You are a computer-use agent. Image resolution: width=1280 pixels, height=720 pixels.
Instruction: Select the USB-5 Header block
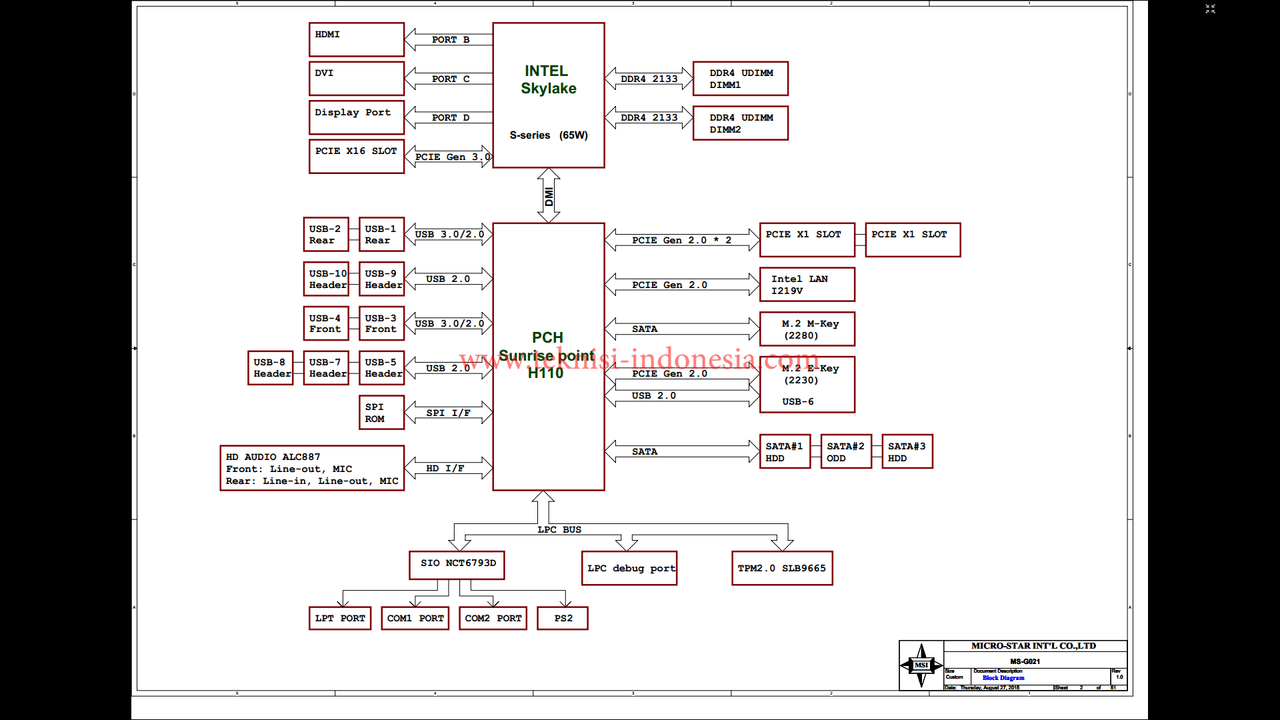(x=382, y=368)
